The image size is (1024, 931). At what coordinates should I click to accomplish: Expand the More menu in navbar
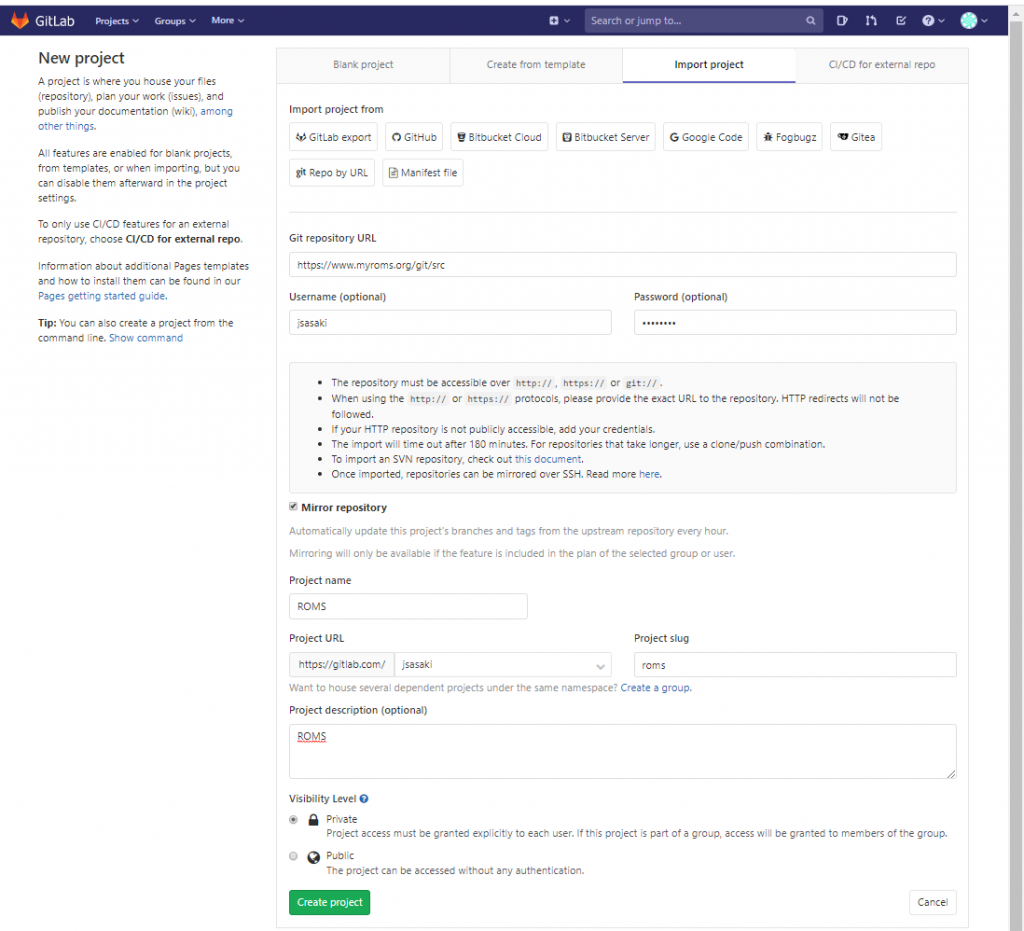tap(227, 20)
